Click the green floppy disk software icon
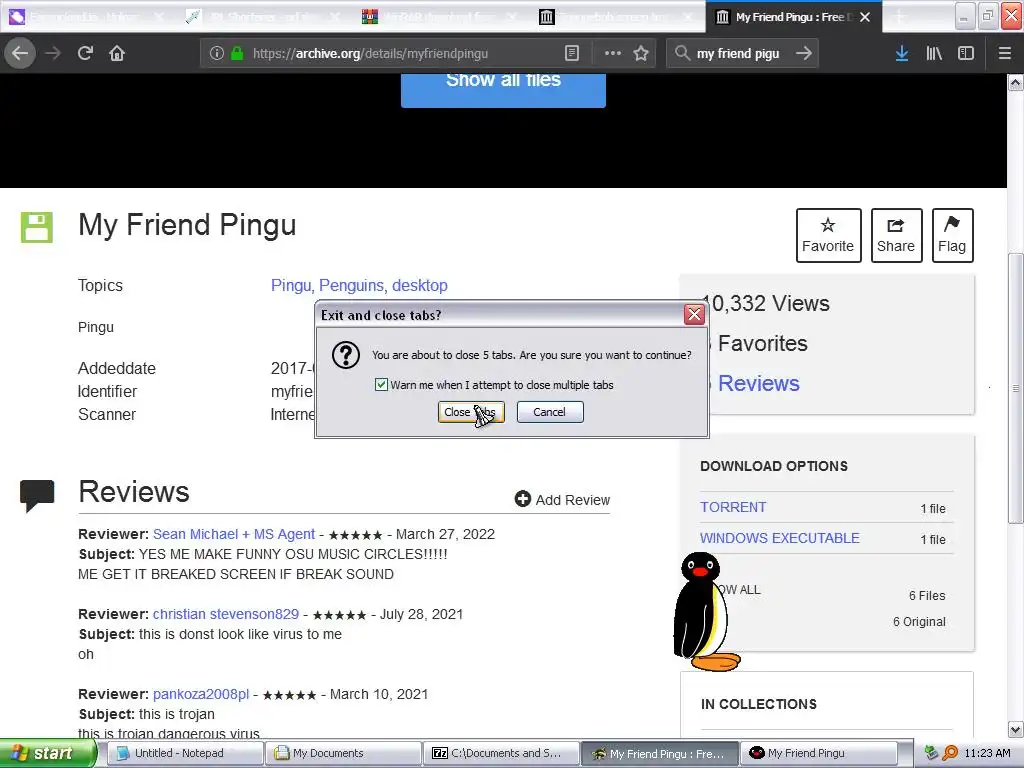The height and width of the screenshot is (768, 1024). coord(37,227)
